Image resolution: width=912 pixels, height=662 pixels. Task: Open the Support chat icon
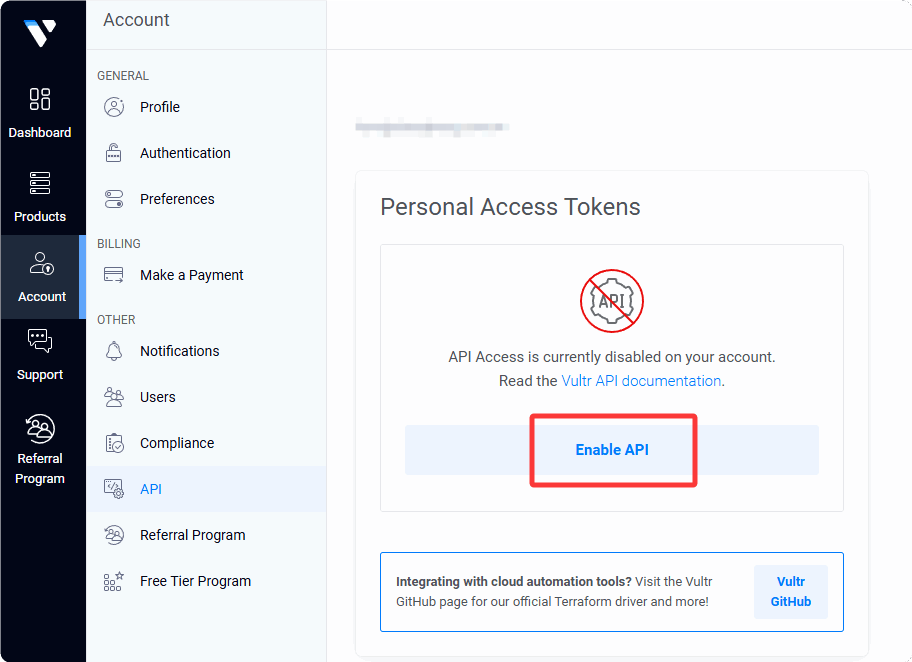40,341
